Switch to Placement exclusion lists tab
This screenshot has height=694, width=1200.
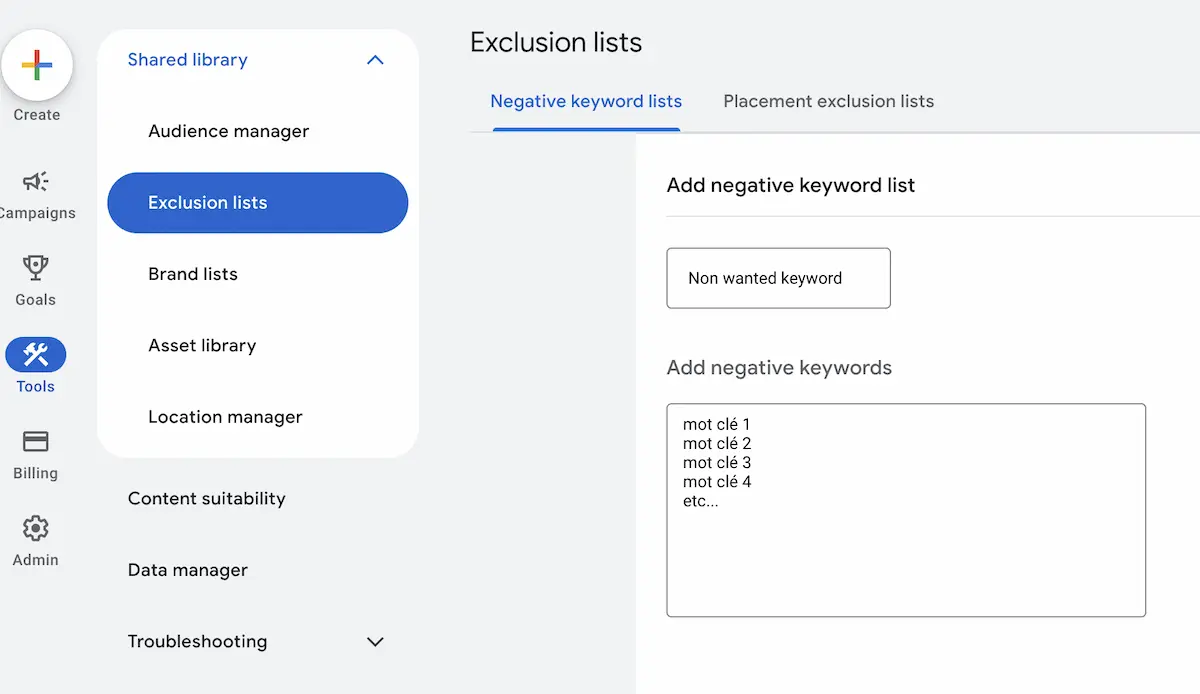click(829, 101)
